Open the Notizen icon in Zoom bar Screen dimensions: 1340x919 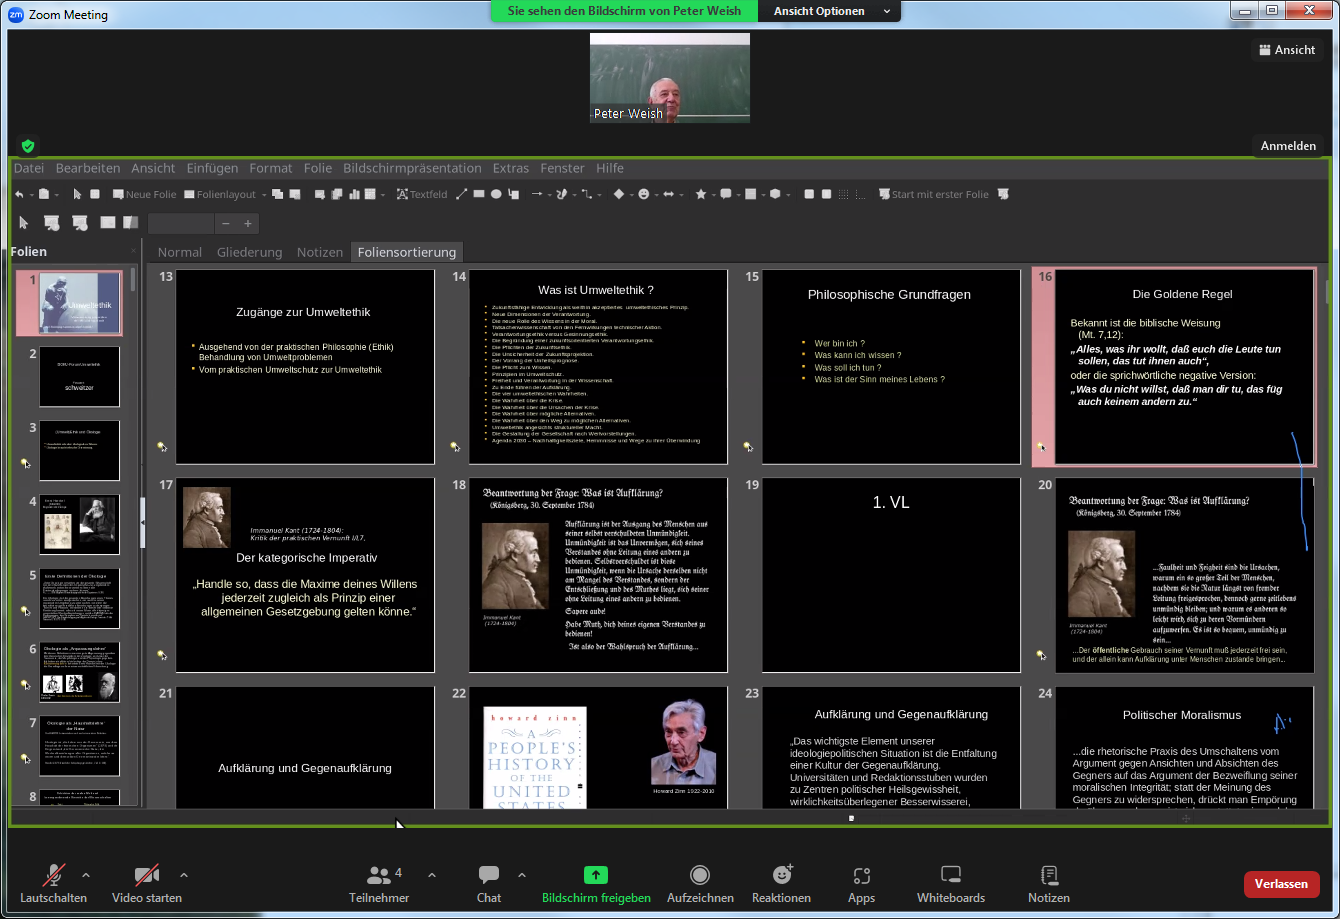point(1048,876)
